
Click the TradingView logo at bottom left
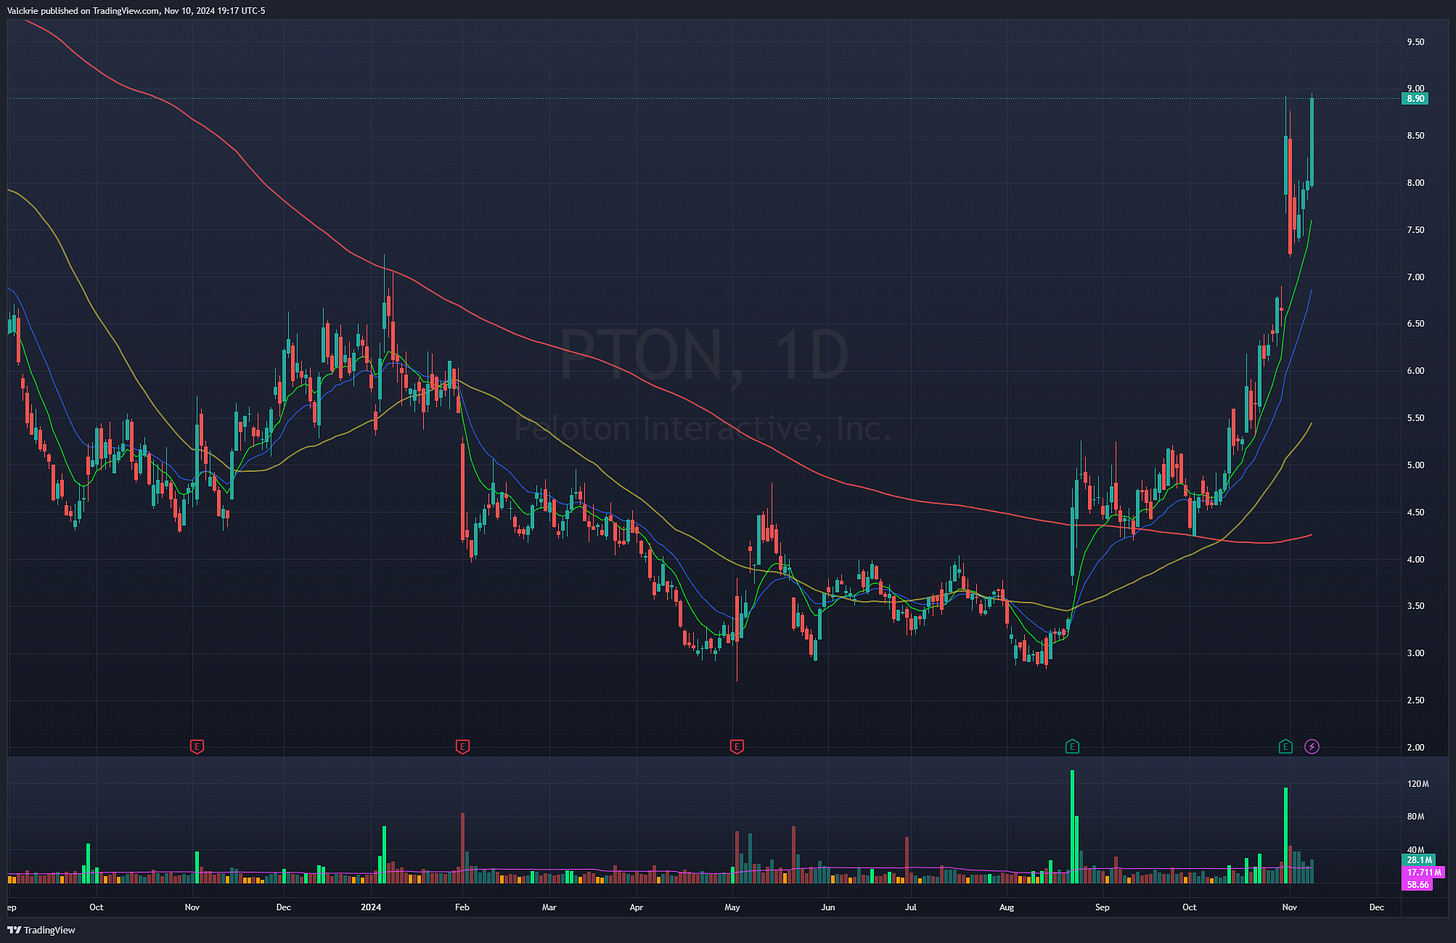41,930
